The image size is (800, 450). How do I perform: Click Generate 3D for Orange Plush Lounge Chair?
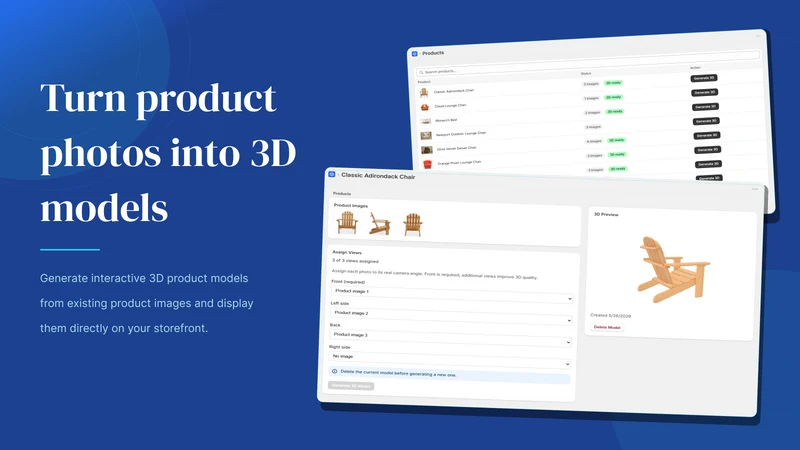[708, 149]
